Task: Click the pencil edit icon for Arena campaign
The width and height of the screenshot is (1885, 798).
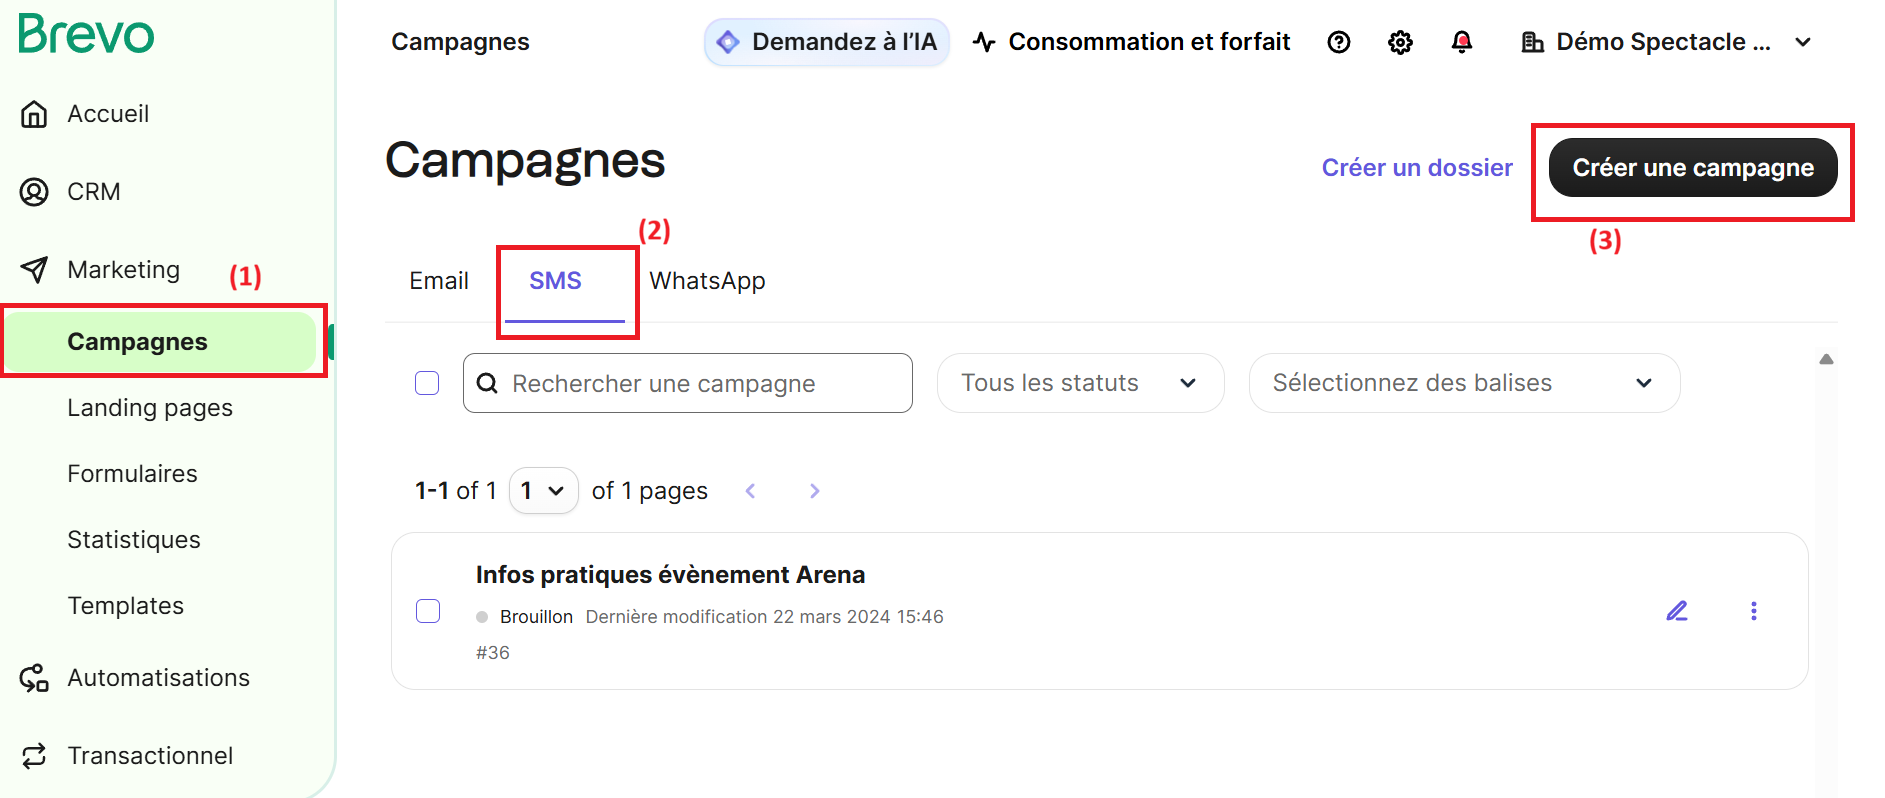Action: pyautogui.click(x=1677, y=611)
